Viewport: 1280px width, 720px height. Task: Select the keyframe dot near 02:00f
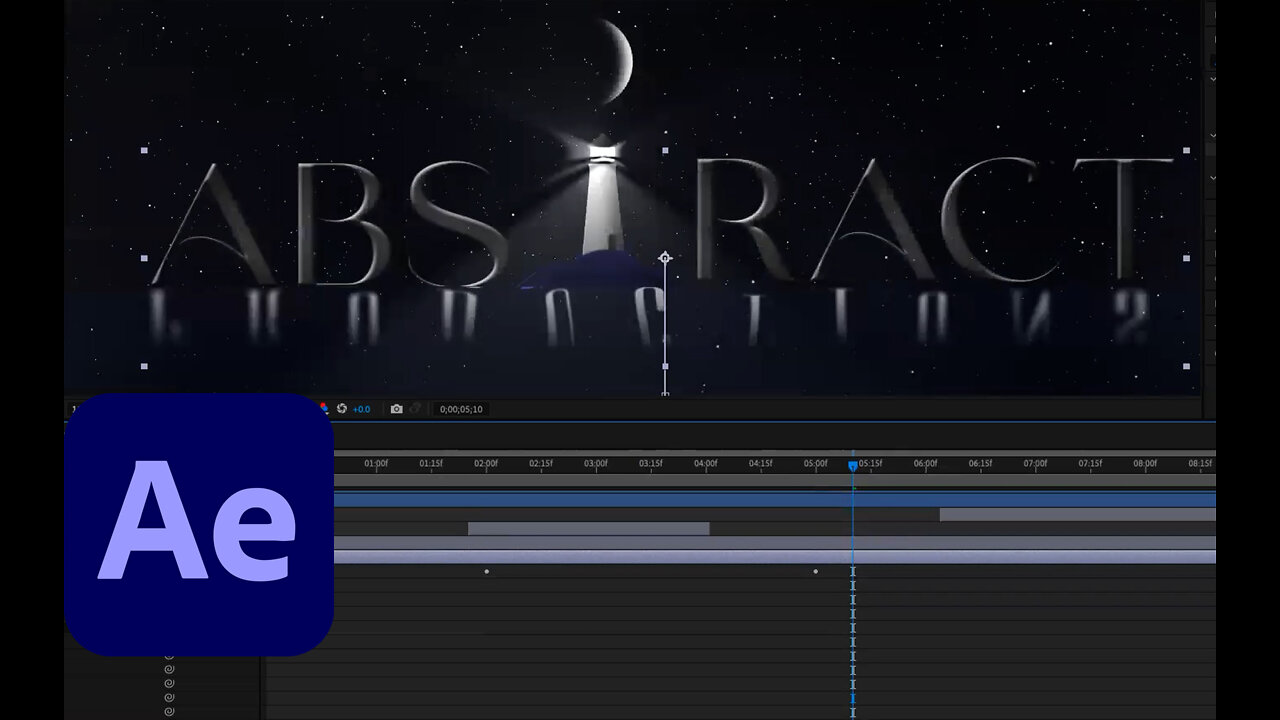click(x=487, y=571)
